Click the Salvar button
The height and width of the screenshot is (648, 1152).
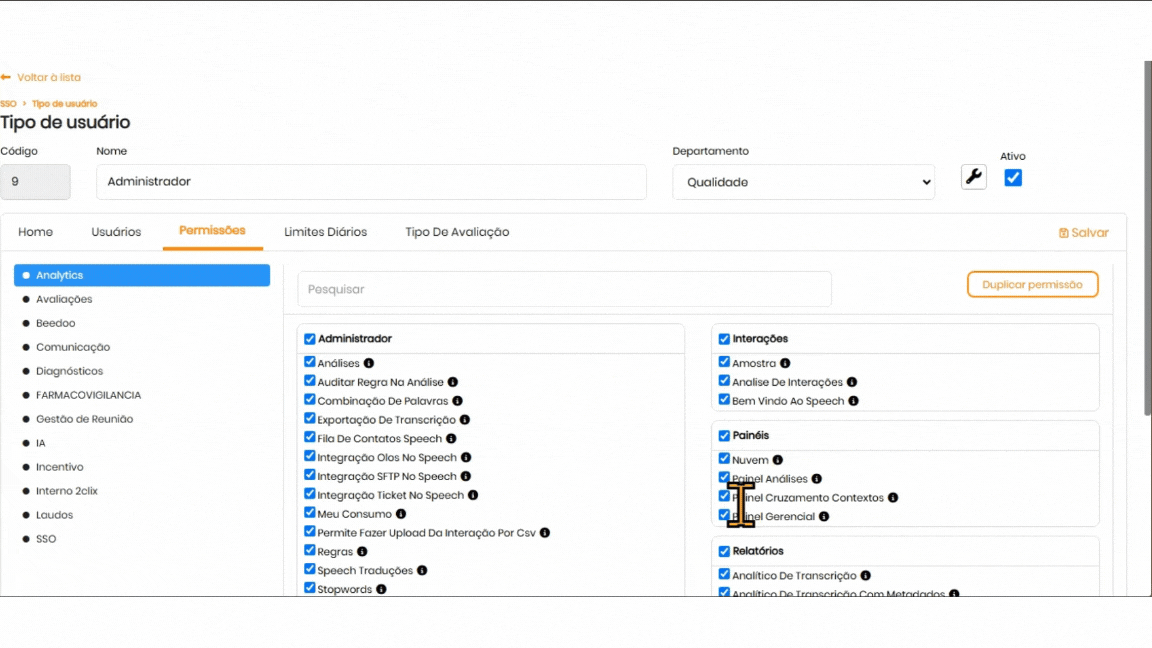pyautogui.click(x=1083, y=233)
